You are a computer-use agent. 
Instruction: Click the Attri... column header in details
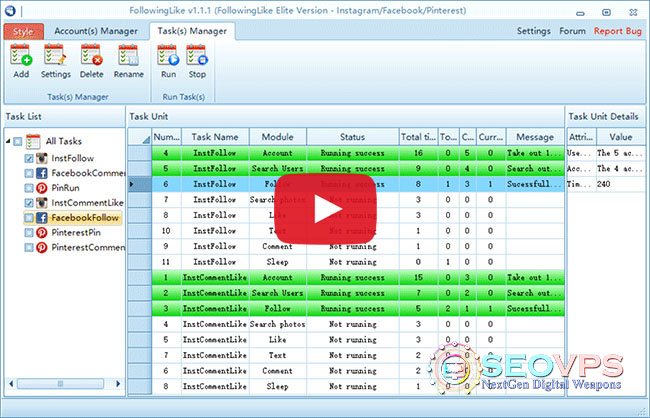tap(582, 137)
